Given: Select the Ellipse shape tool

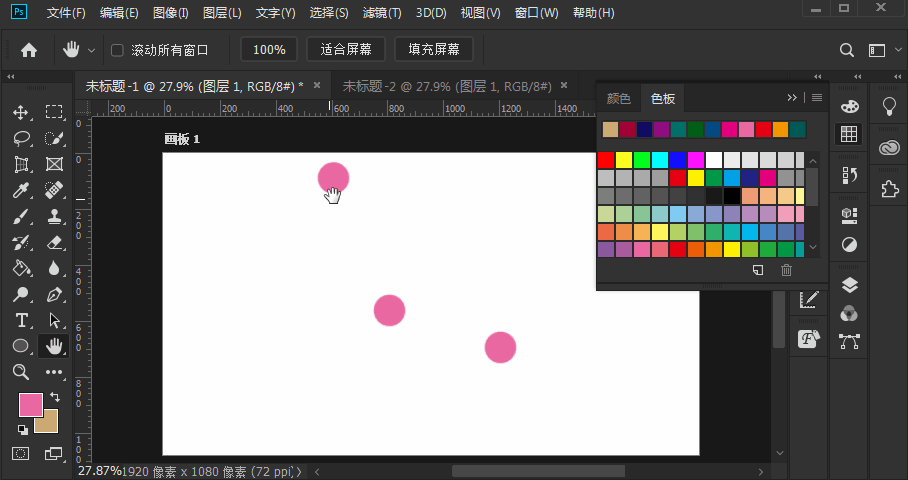Looking at the screenshot, I should pos(21,346).
